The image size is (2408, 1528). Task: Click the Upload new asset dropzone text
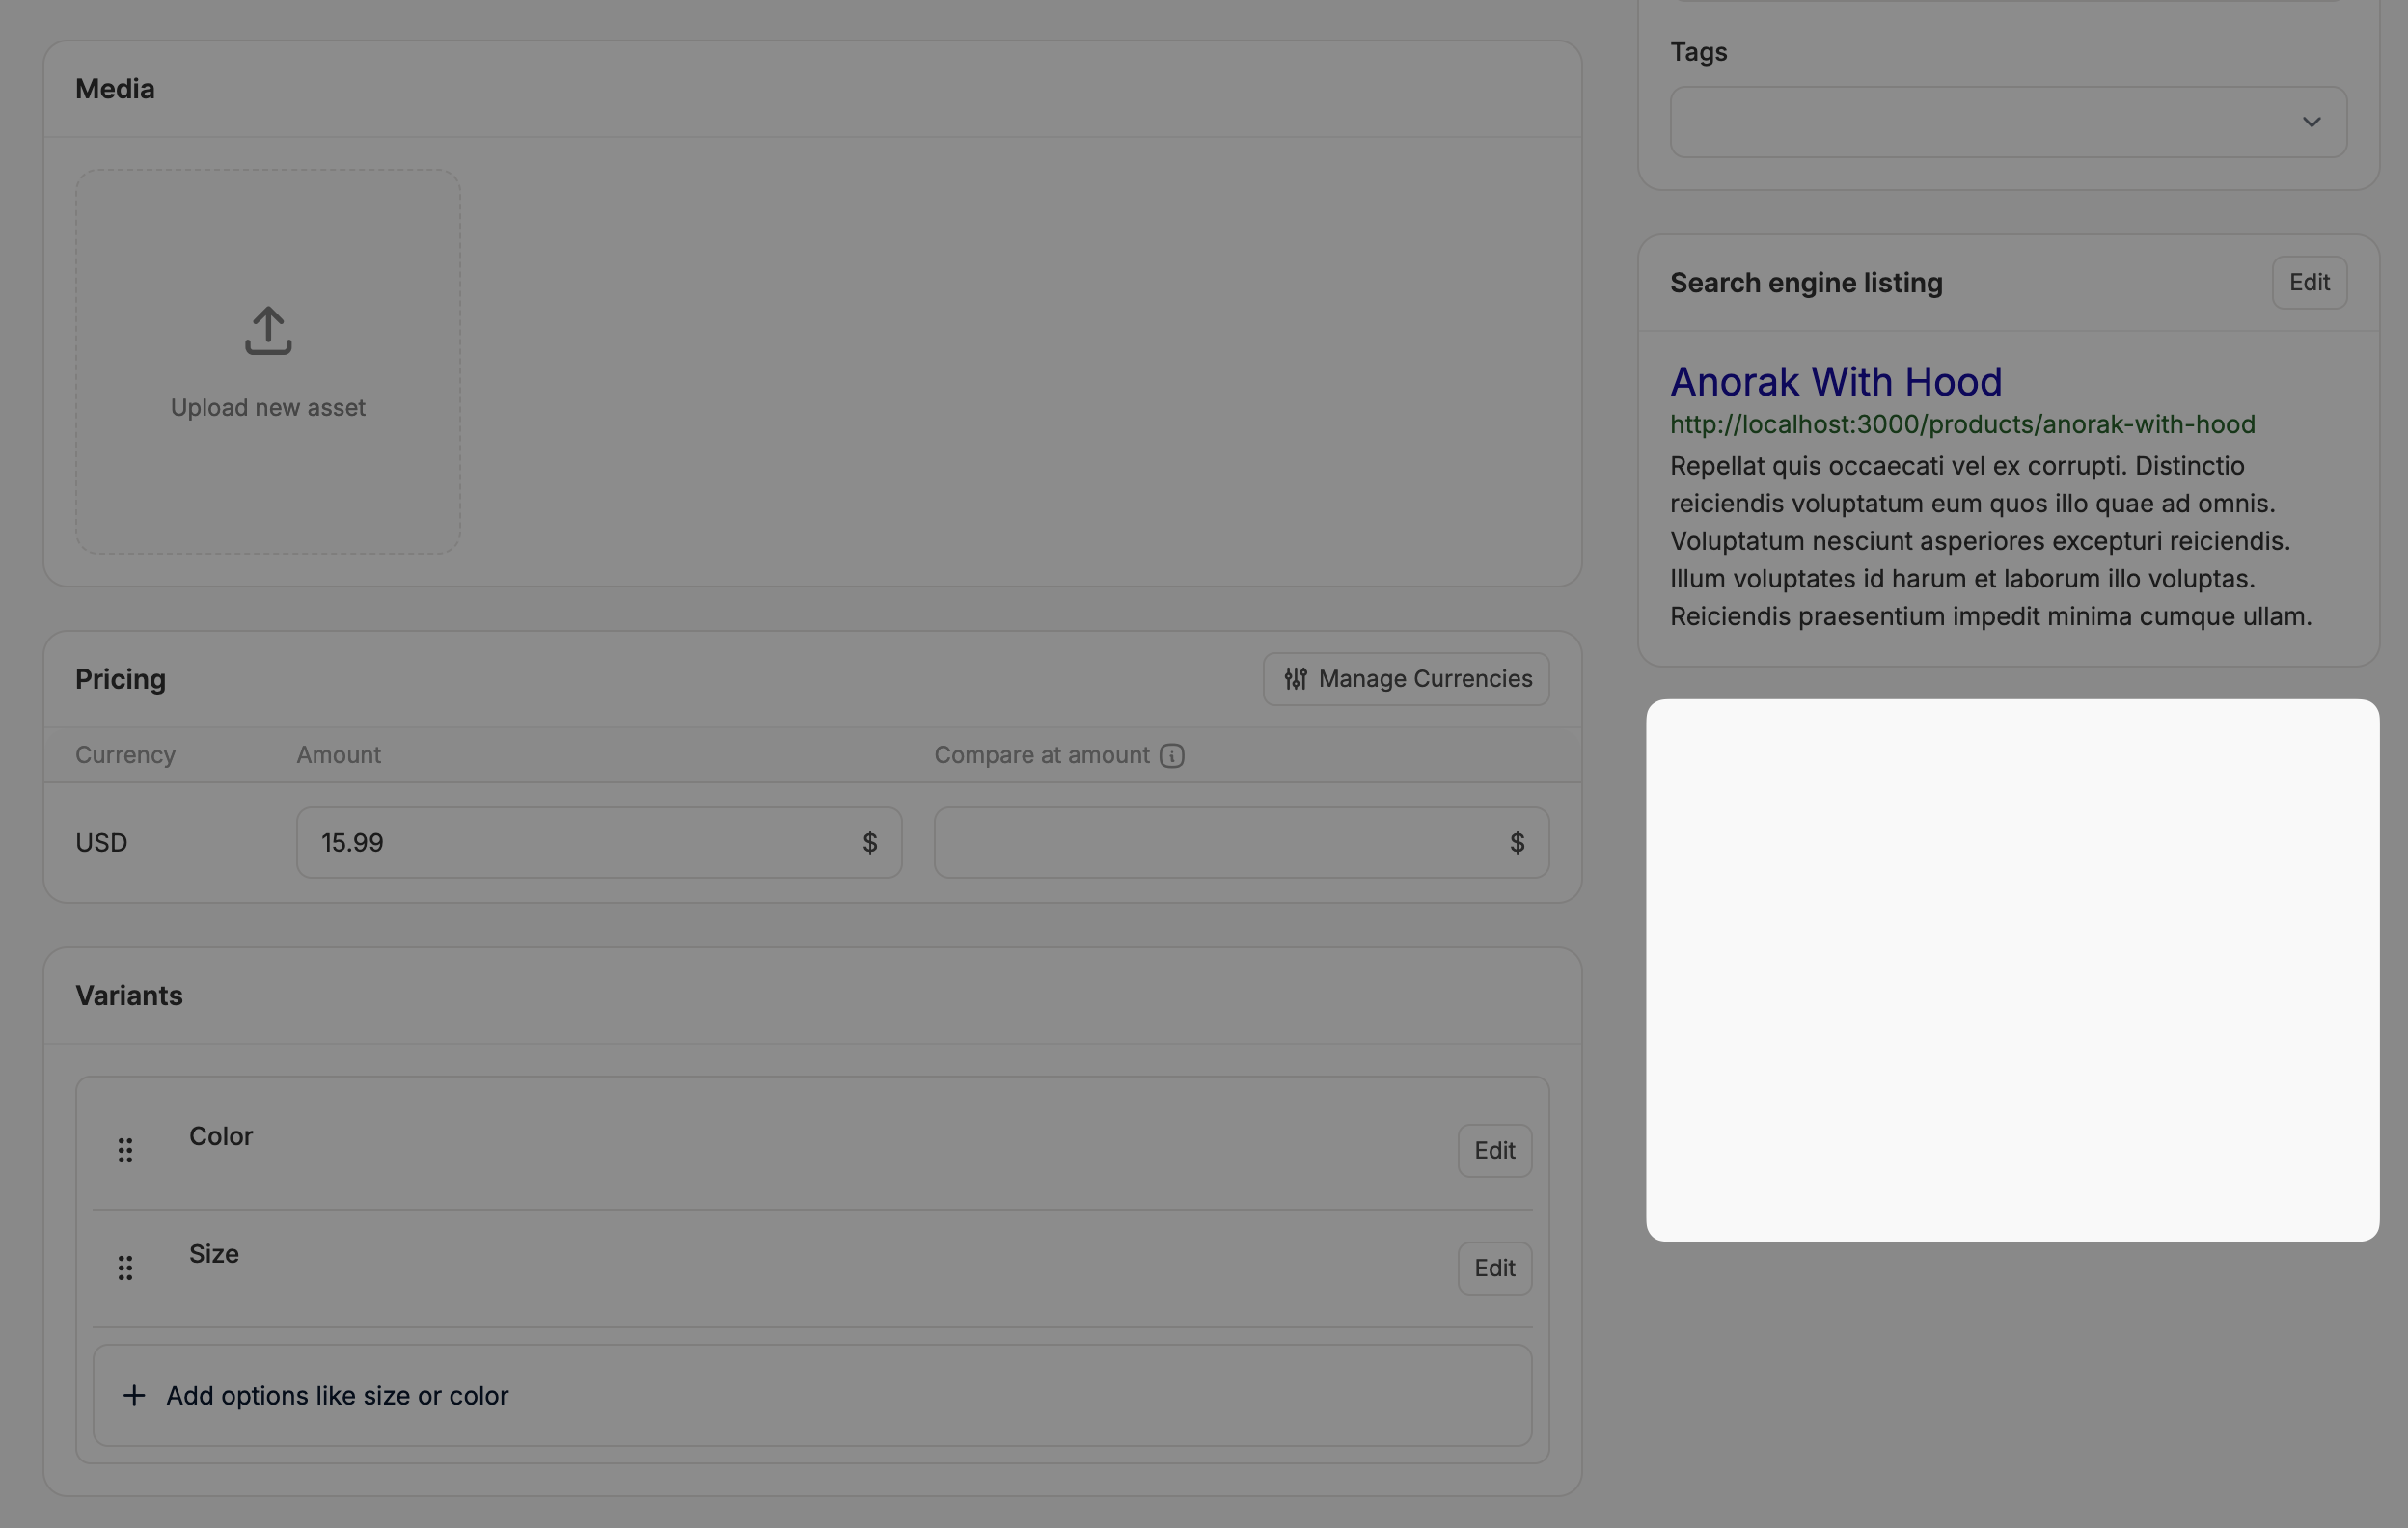click(268, 408)
